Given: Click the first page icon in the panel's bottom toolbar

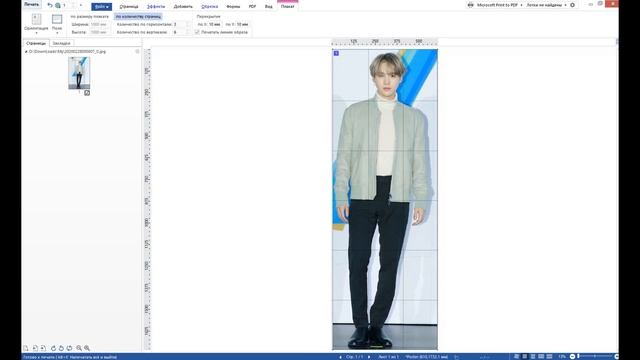Looking at the screenshot, I should pyautogui.click(x=26, y=348).
